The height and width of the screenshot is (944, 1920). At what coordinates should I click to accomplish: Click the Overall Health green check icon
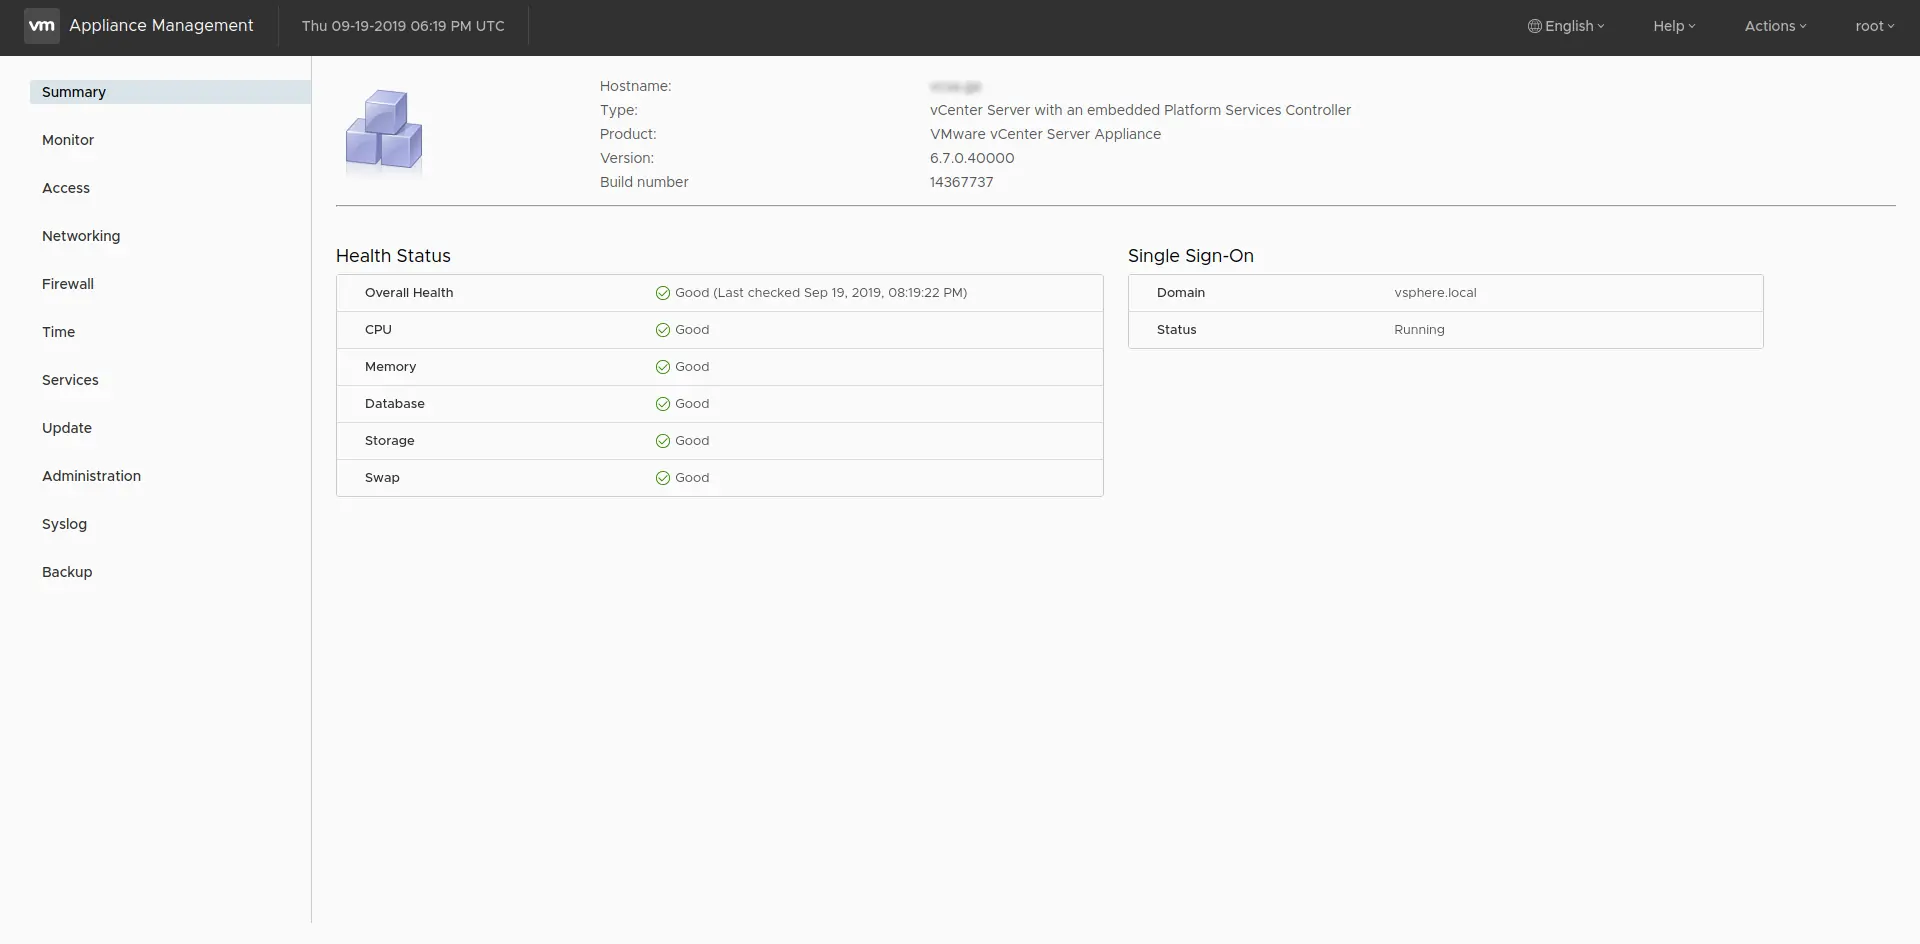(x=662, y=293)
